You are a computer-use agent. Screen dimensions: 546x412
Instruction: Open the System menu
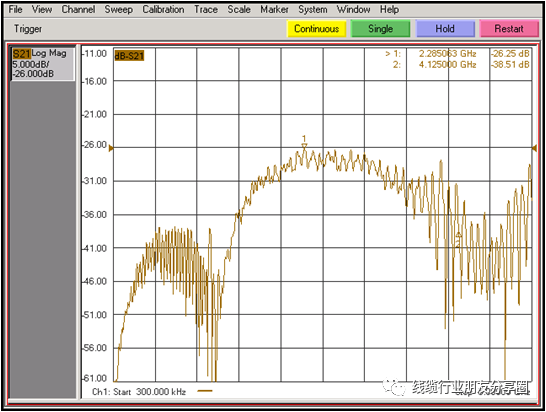tap(313, 9)
